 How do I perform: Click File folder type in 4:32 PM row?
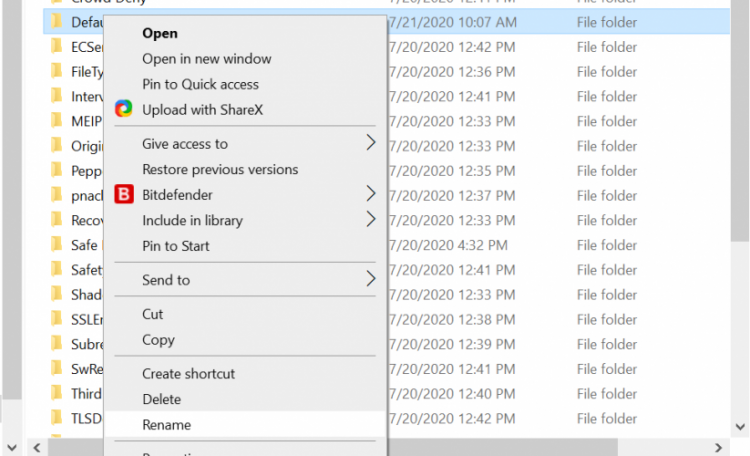tap(607, 245)
